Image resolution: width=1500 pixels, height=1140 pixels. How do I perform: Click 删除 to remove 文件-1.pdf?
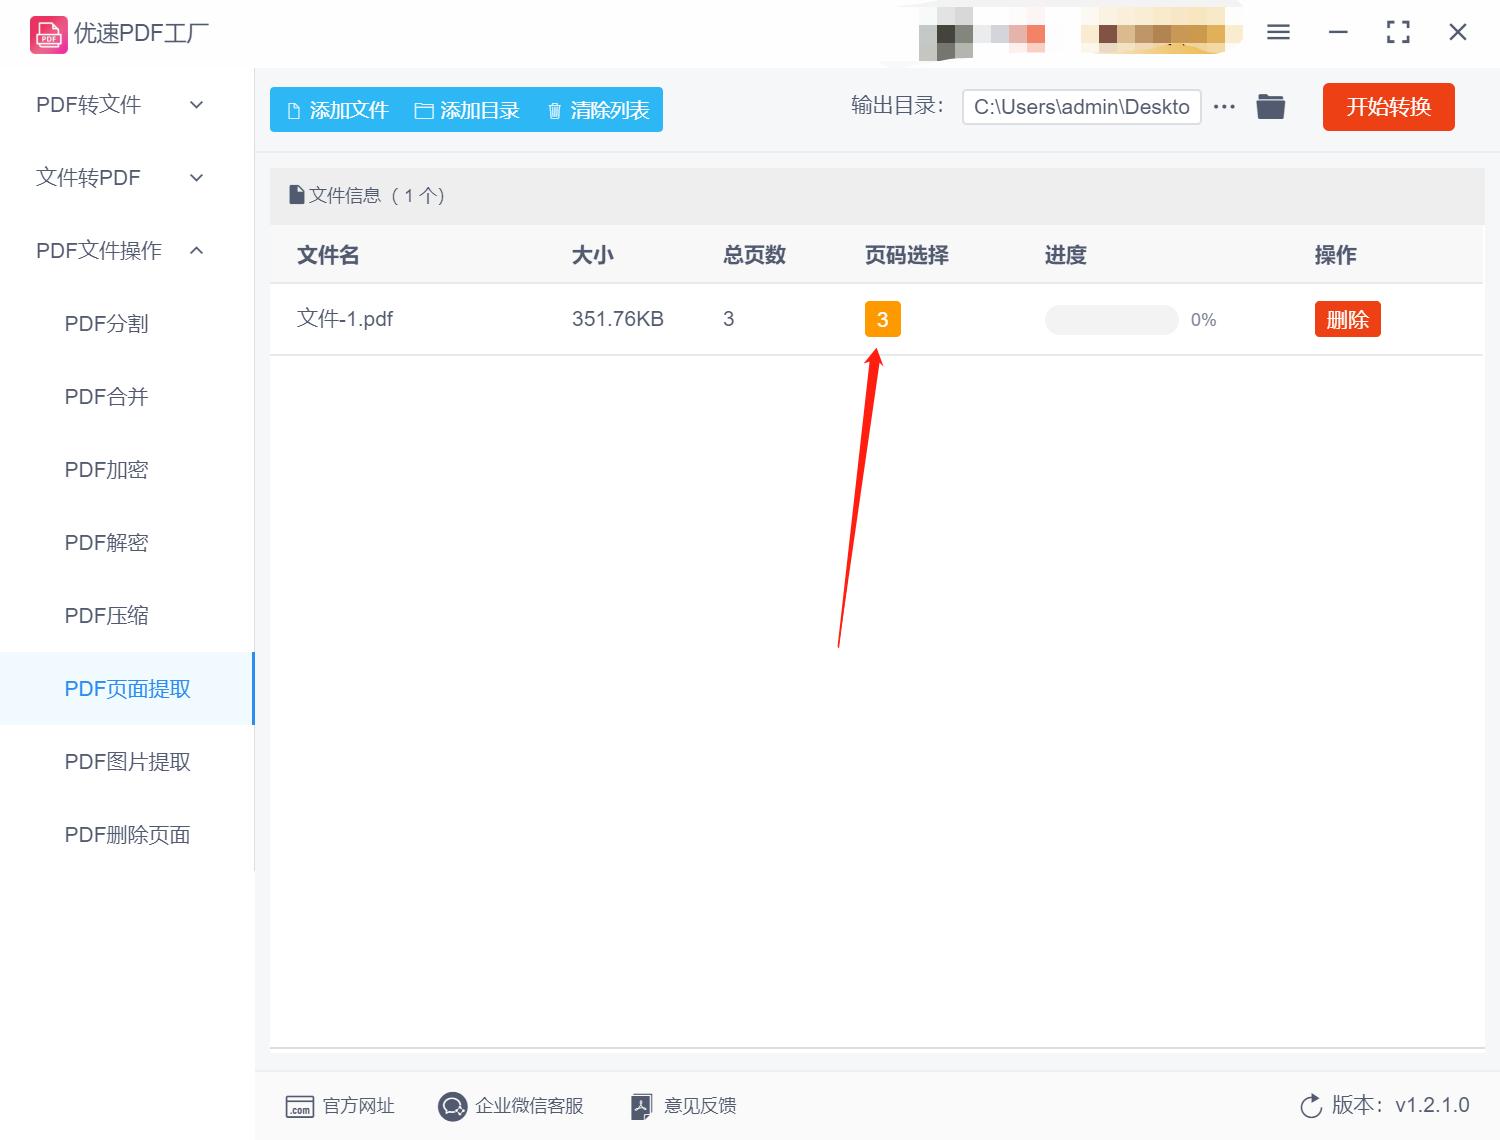coord(1347,319)
